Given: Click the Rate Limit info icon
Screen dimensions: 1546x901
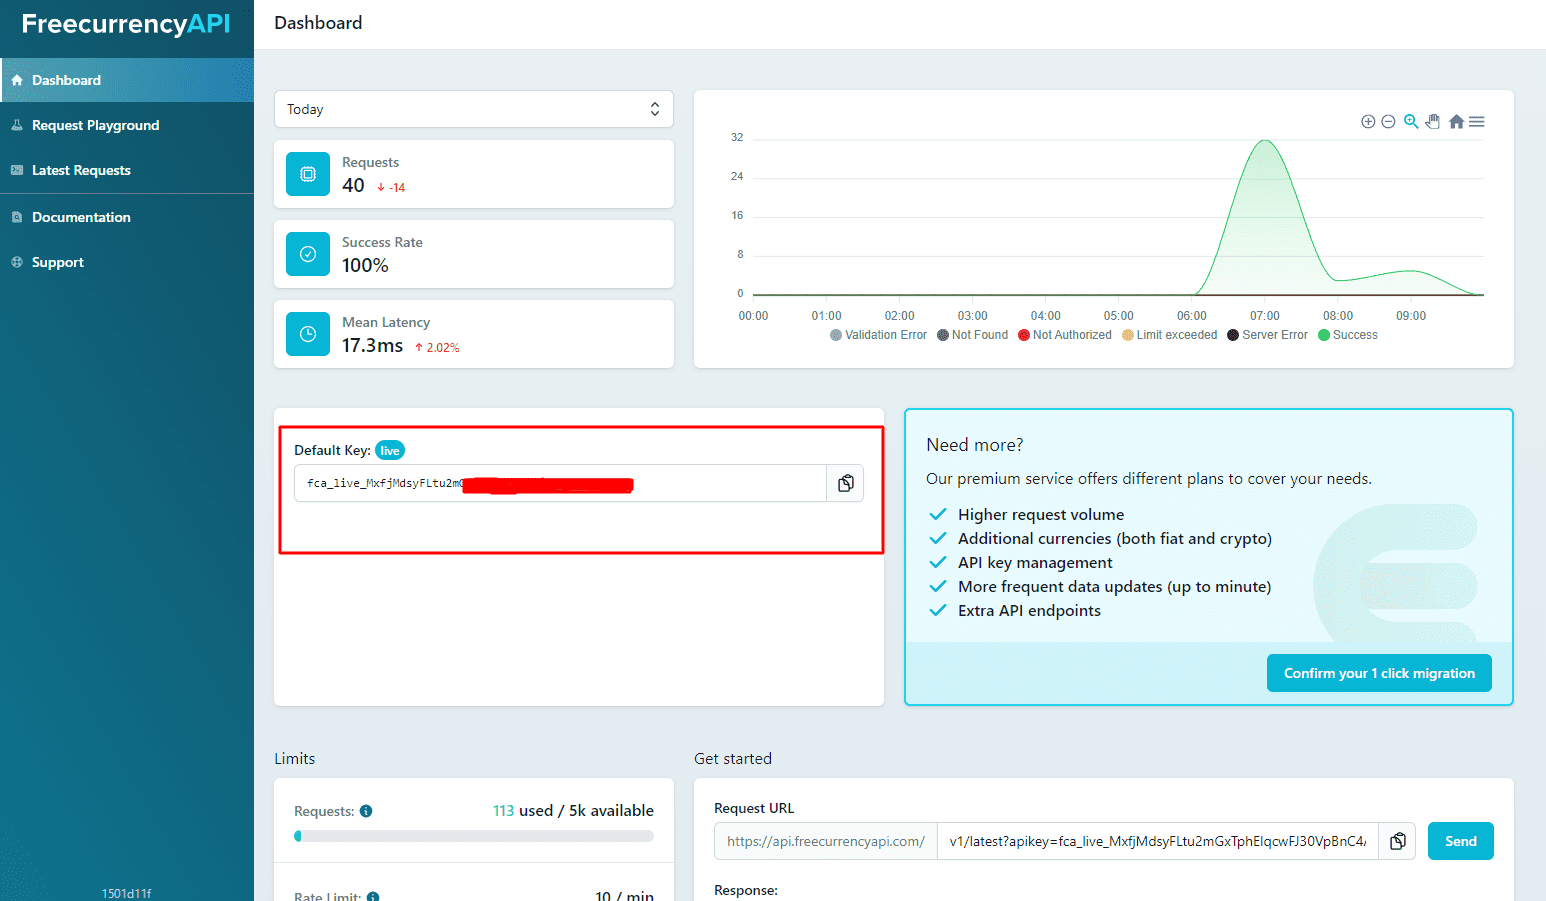Looking at the screenshot, I should (x=373, y=897).
